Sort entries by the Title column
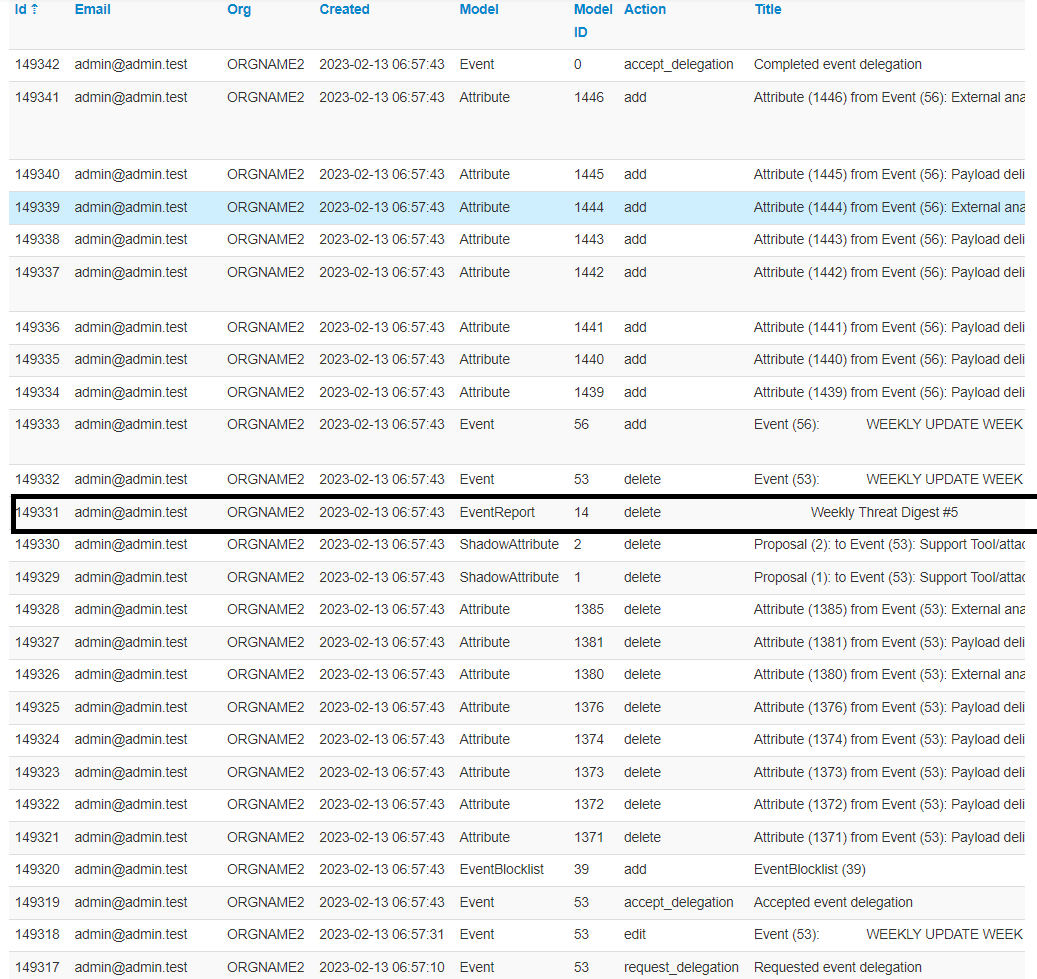Viewport: 1037px width, 979px height. (x=767, y=9)
